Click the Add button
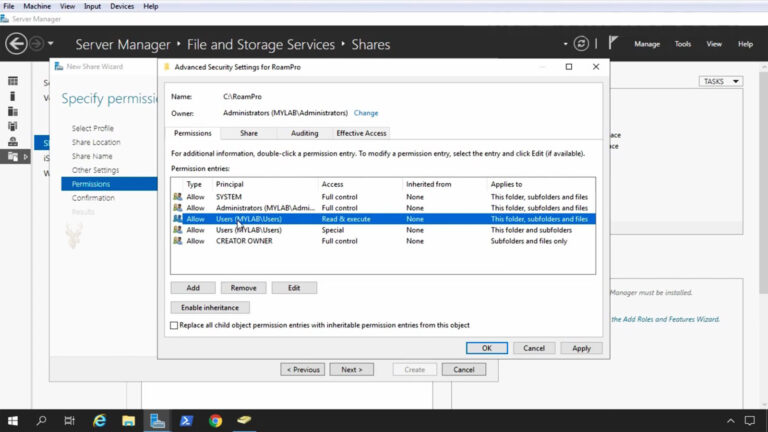 pyautogui.click(x=193, y=288)
